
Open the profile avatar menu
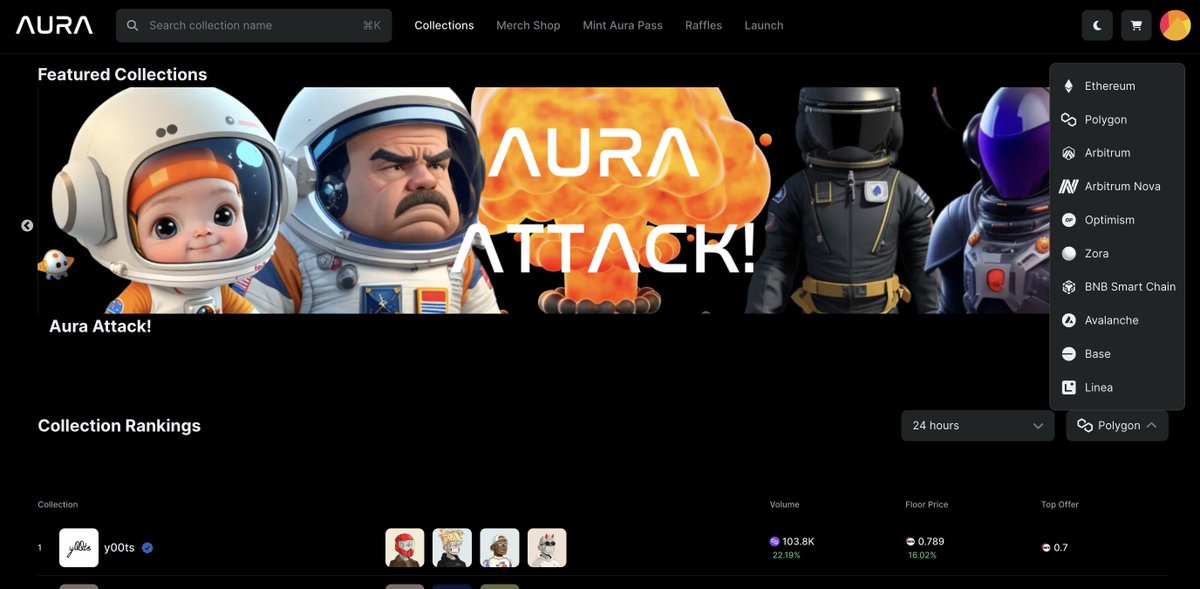(x=1175, y=26)
